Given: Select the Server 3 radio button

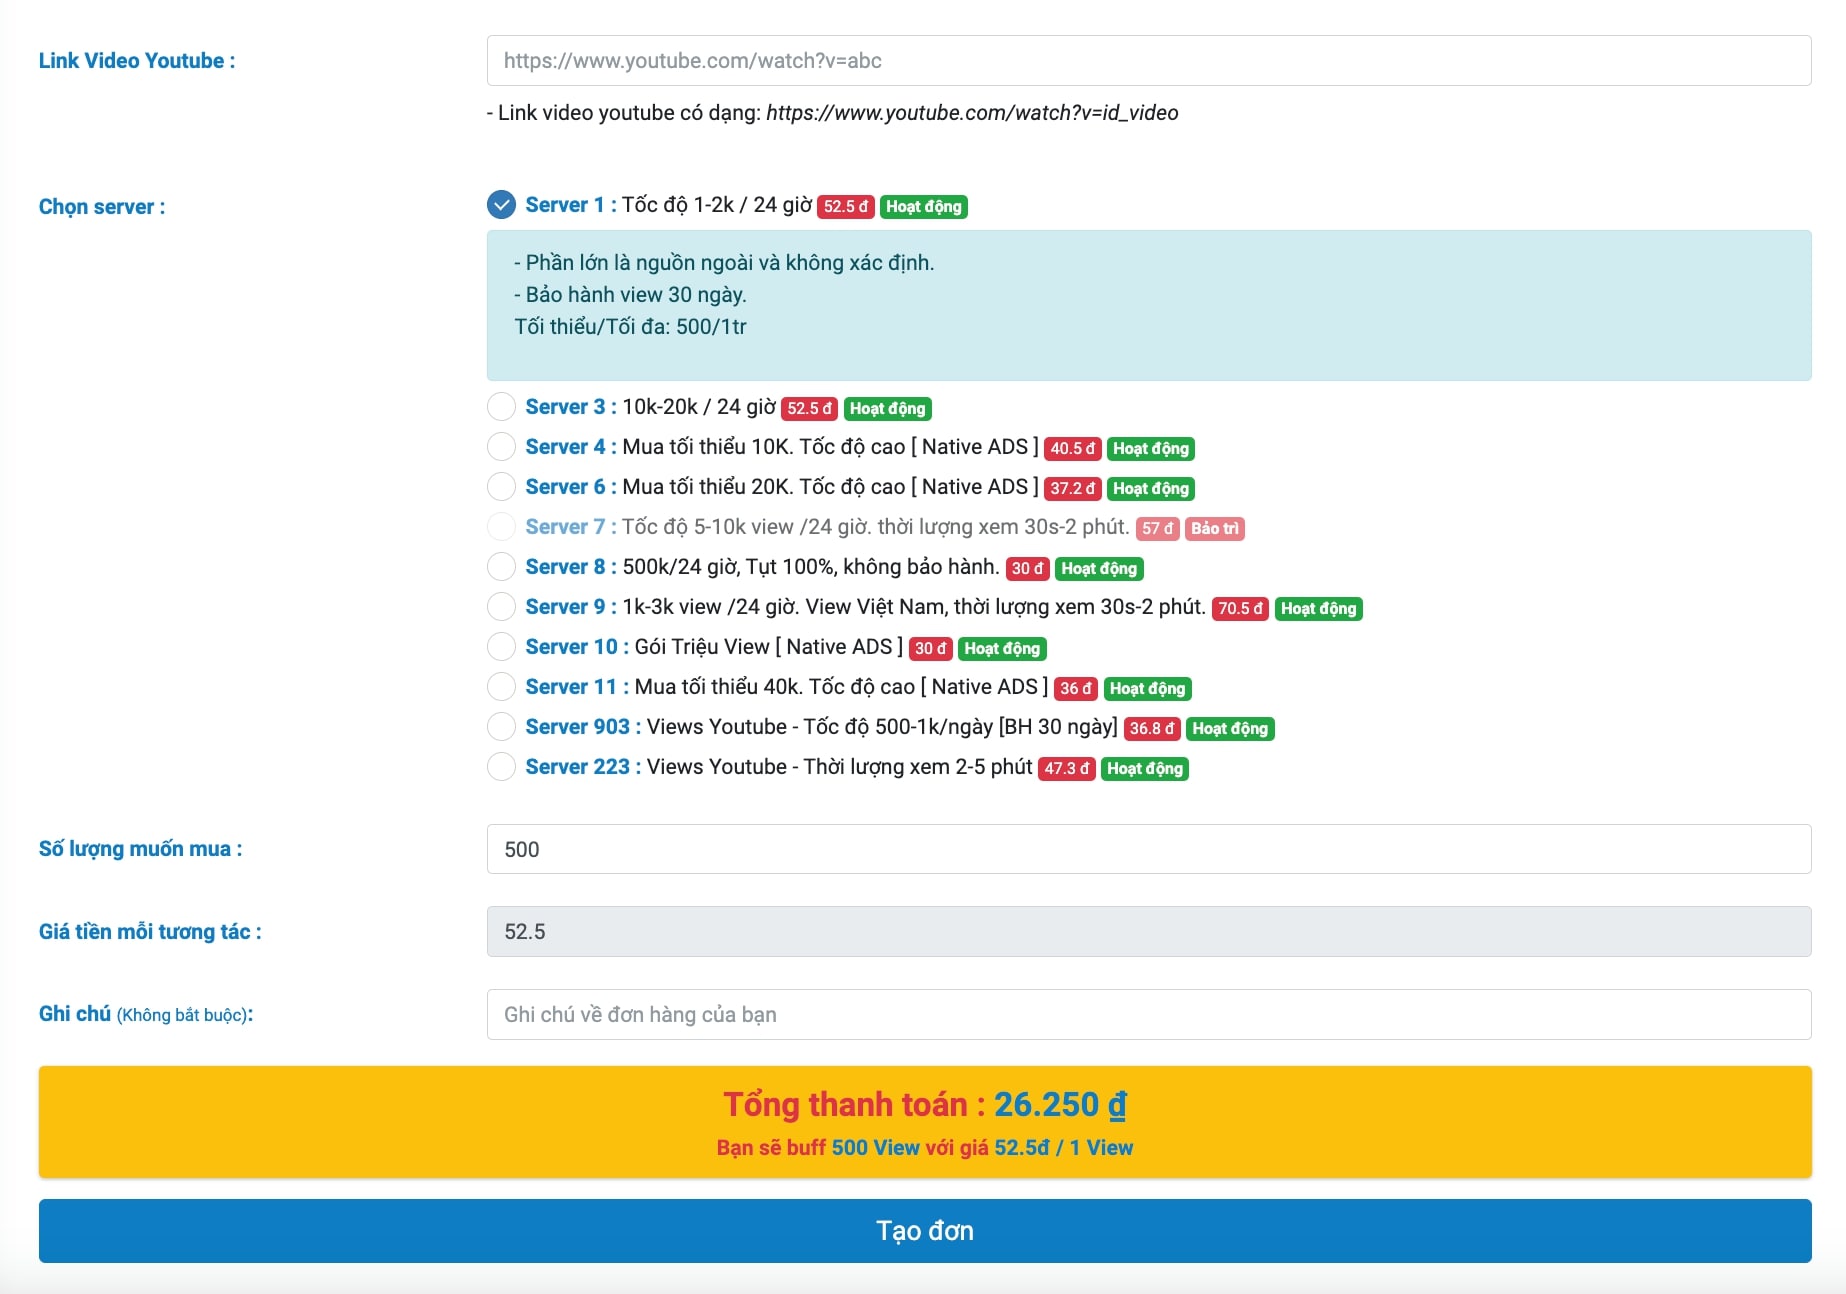Looking at the screenshot, I should click(x=501, y=407).
